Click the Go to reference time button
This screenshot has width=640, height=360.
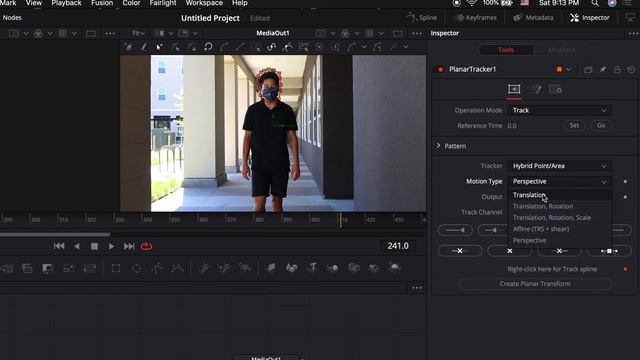click(x=601, y=126)
